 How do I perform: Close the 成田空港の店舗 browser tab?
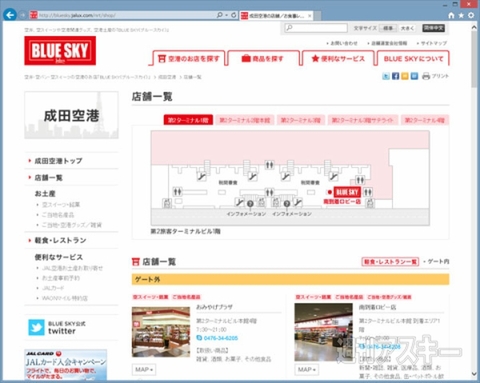[310, 16]
